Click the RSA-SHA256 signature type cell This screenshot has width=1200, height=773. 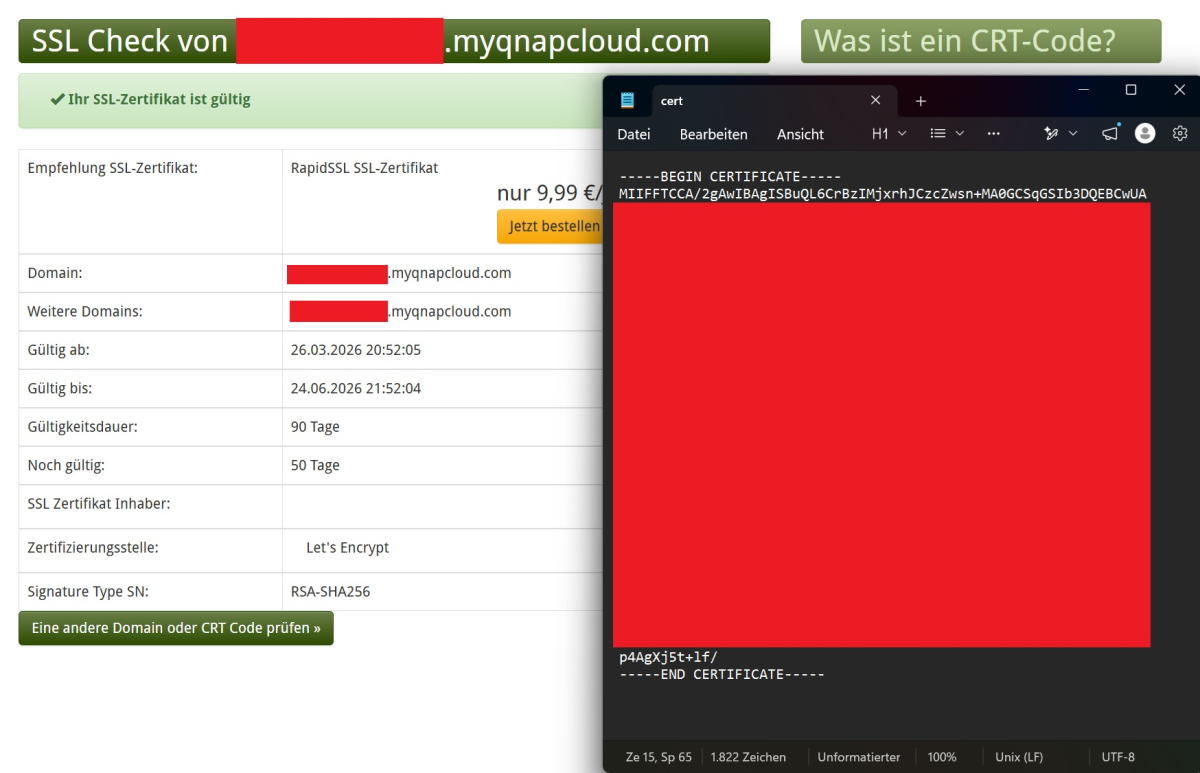[x=330, y=592]
